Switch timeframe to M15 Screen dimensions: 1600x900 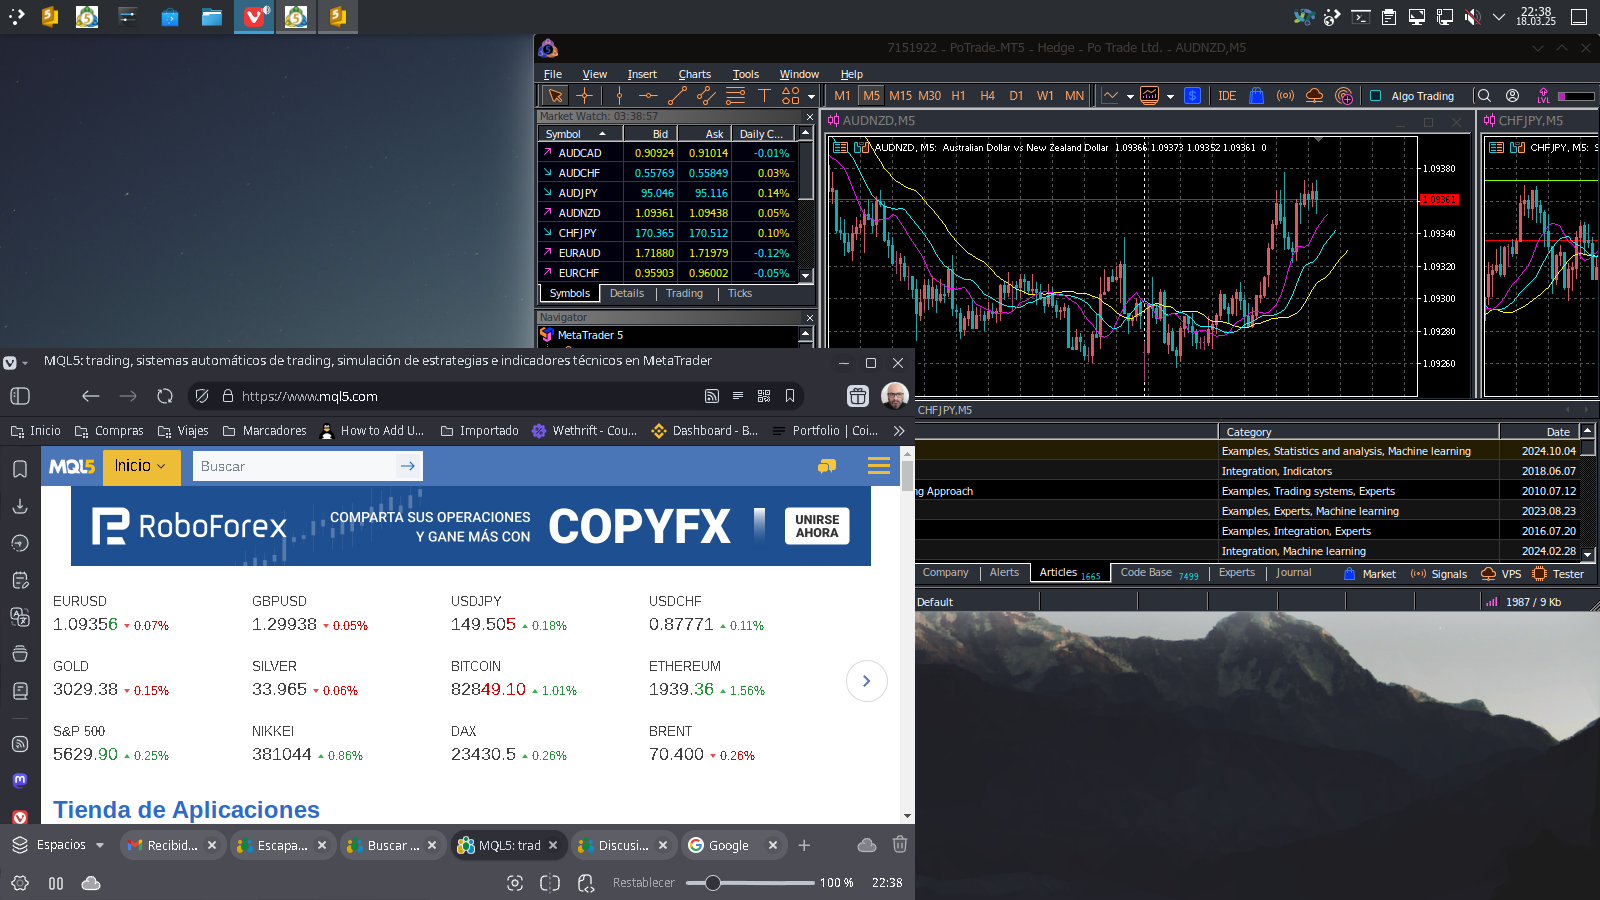900,96
